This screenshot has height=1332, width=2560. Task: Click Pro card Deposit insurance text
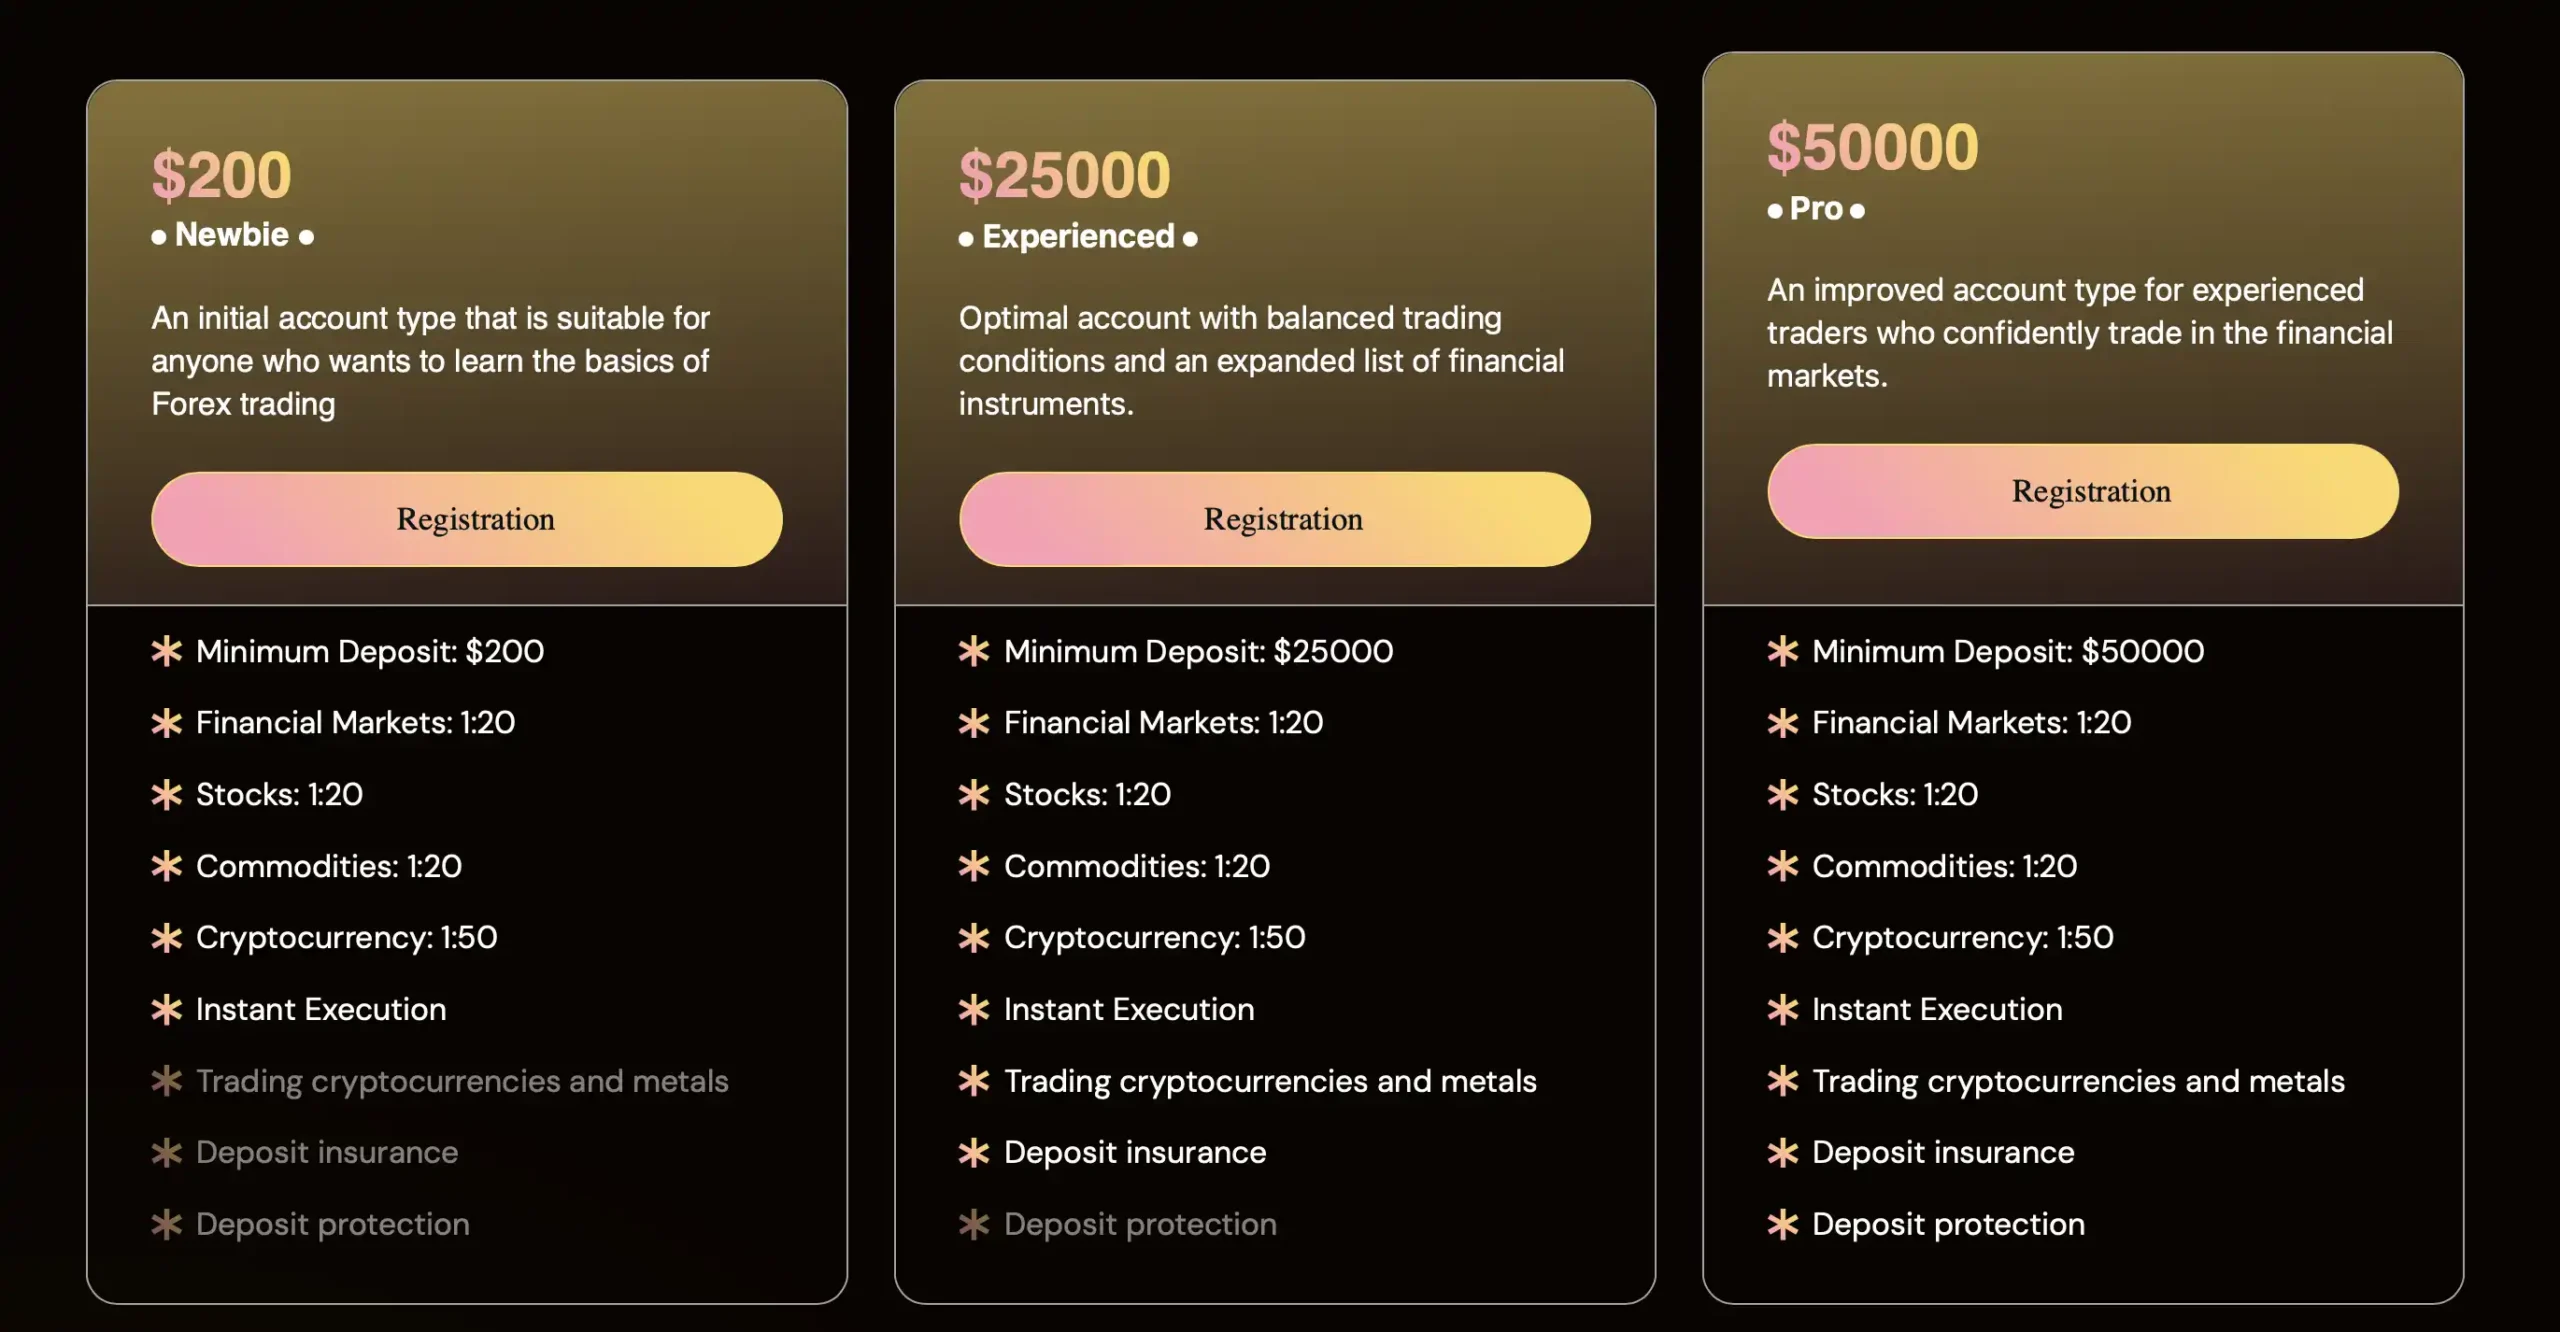(x=1943, y=1153)
